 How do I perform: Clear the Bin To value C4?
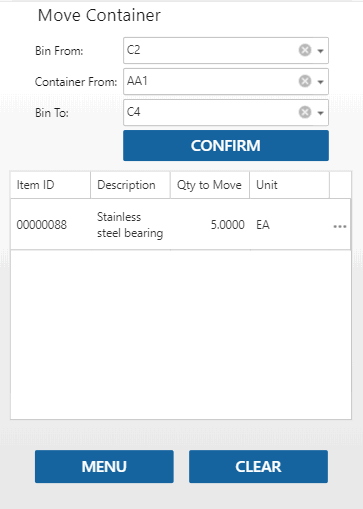pos(305,112)
